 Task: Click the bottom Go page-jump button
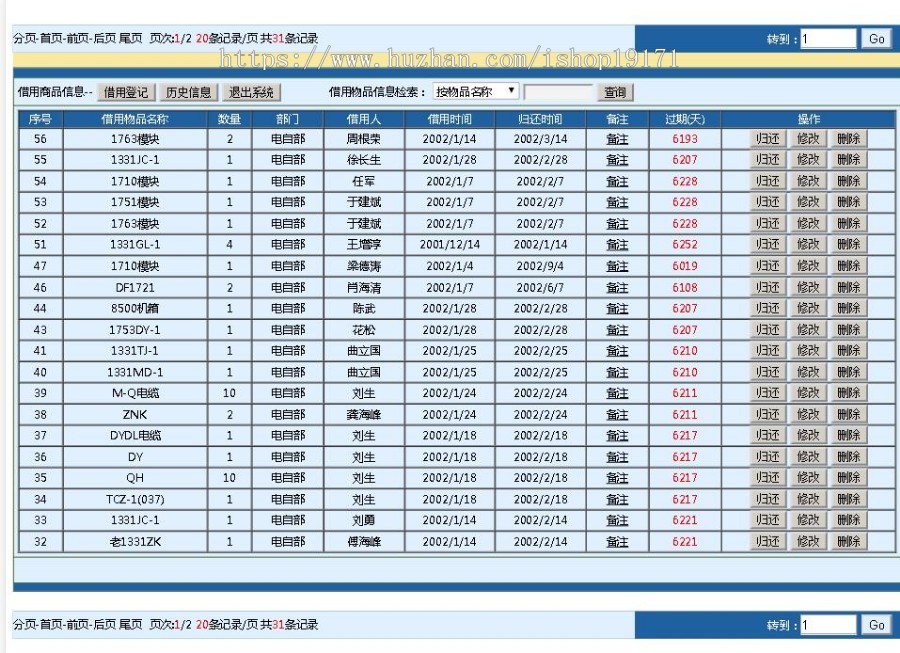pyautogui.click(x=874, y=623)
